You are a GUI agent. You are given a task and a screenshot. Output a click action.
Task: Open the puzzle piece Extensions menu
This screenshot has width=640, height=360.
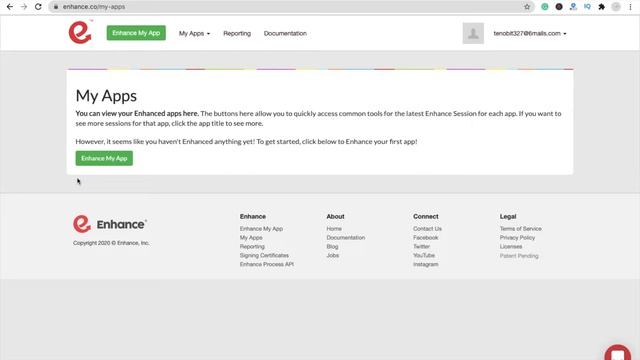[602, 7]
